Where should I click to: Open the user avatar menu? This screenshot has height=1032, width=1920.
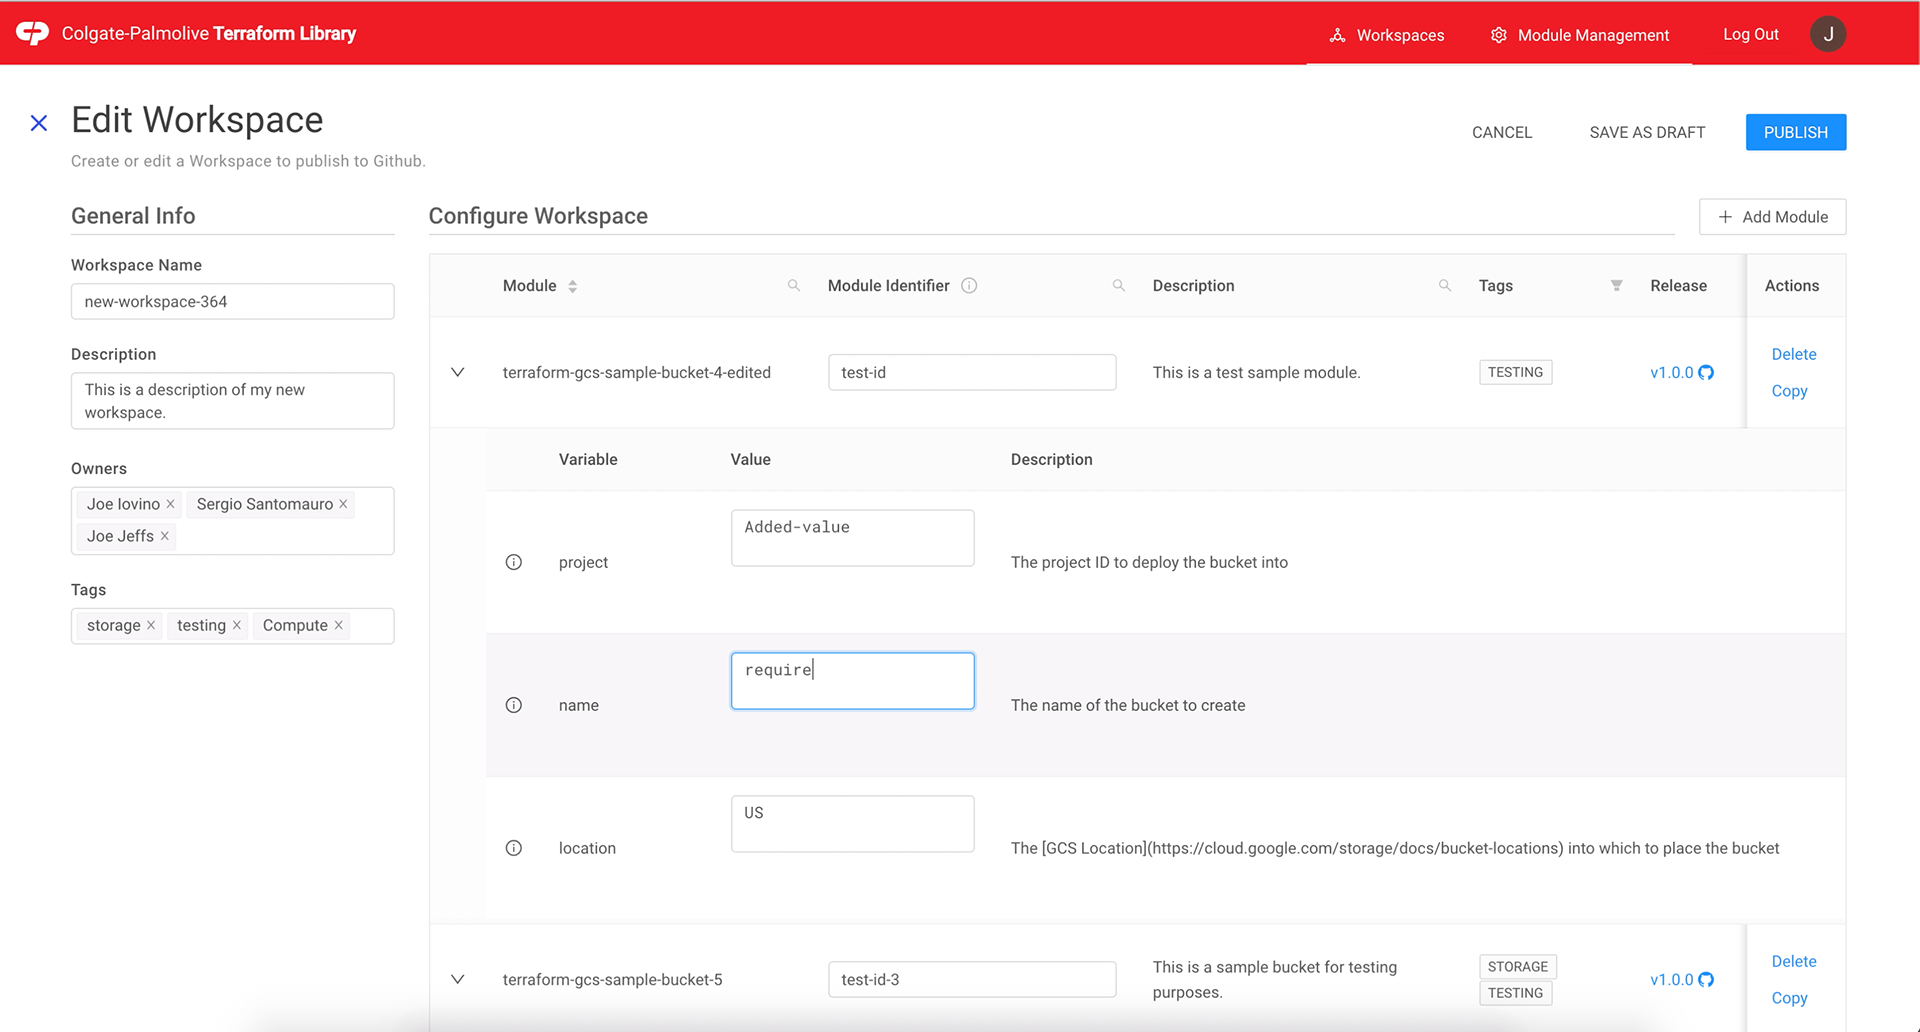coord(1827,34)
